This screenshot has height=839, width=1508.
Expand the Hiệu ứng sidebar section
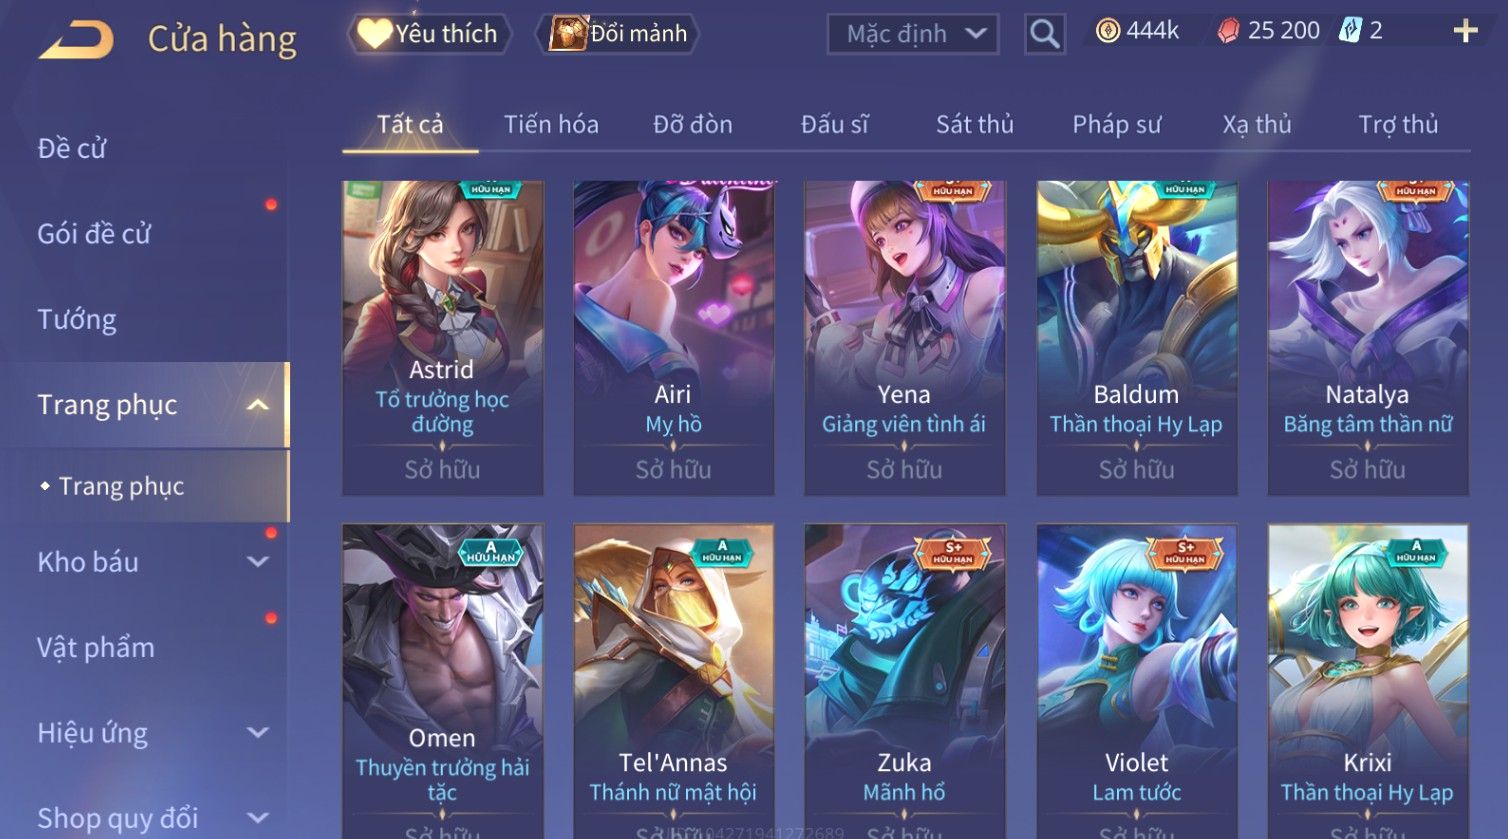[x=258, y=733]
